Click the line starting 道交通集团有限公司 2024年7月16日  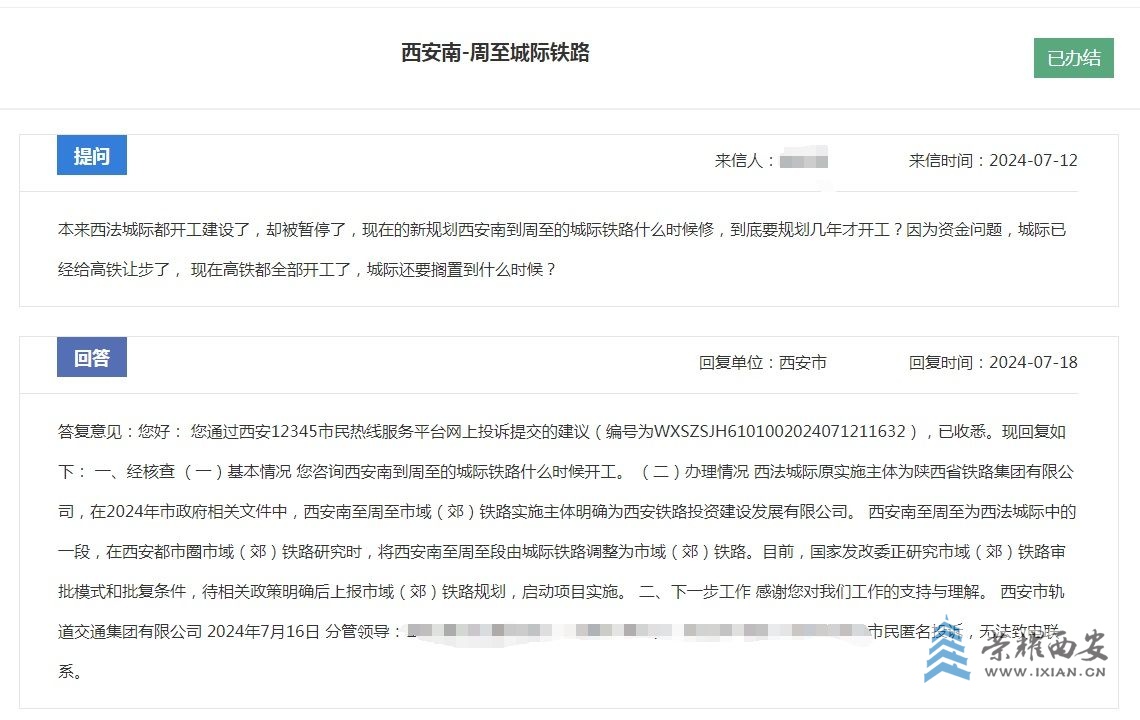(560, 632)
